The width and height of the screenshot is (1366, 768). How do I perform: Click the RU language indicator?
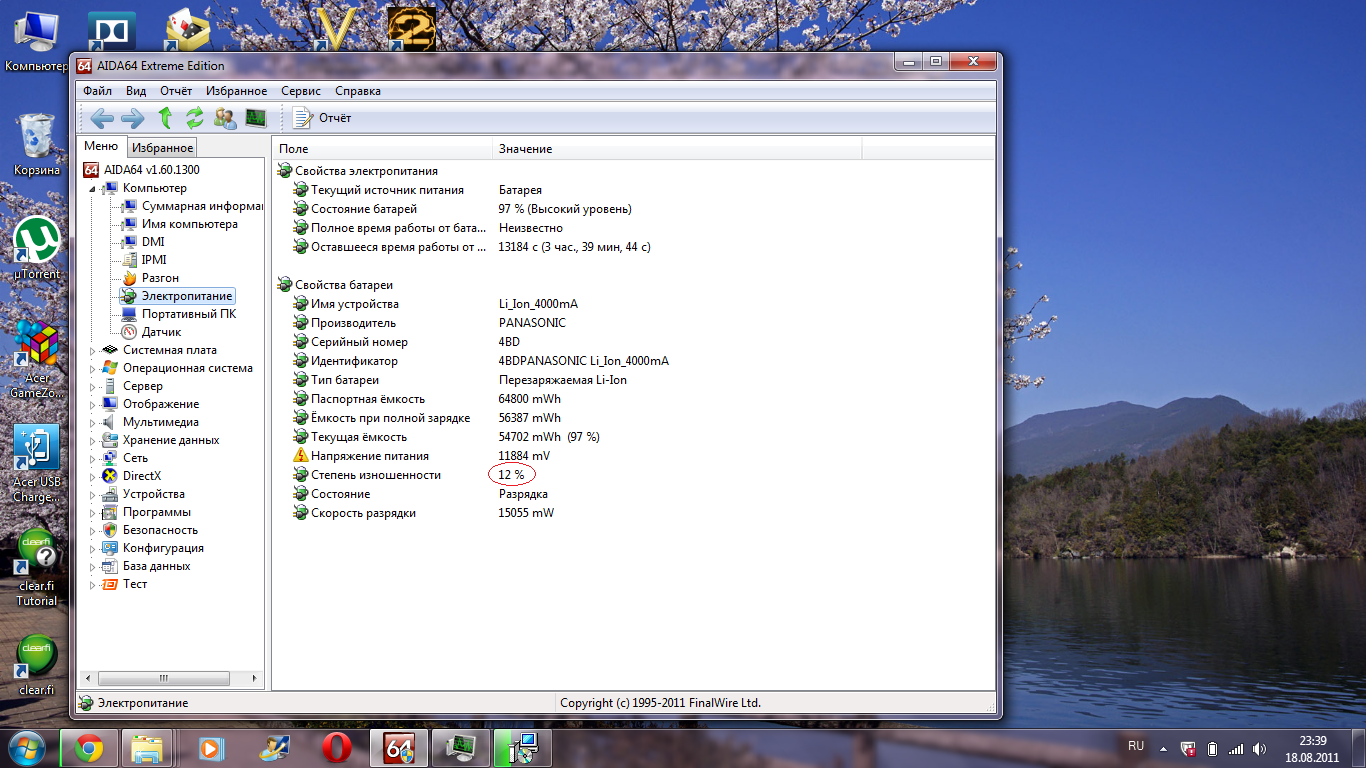point(1136,746)
